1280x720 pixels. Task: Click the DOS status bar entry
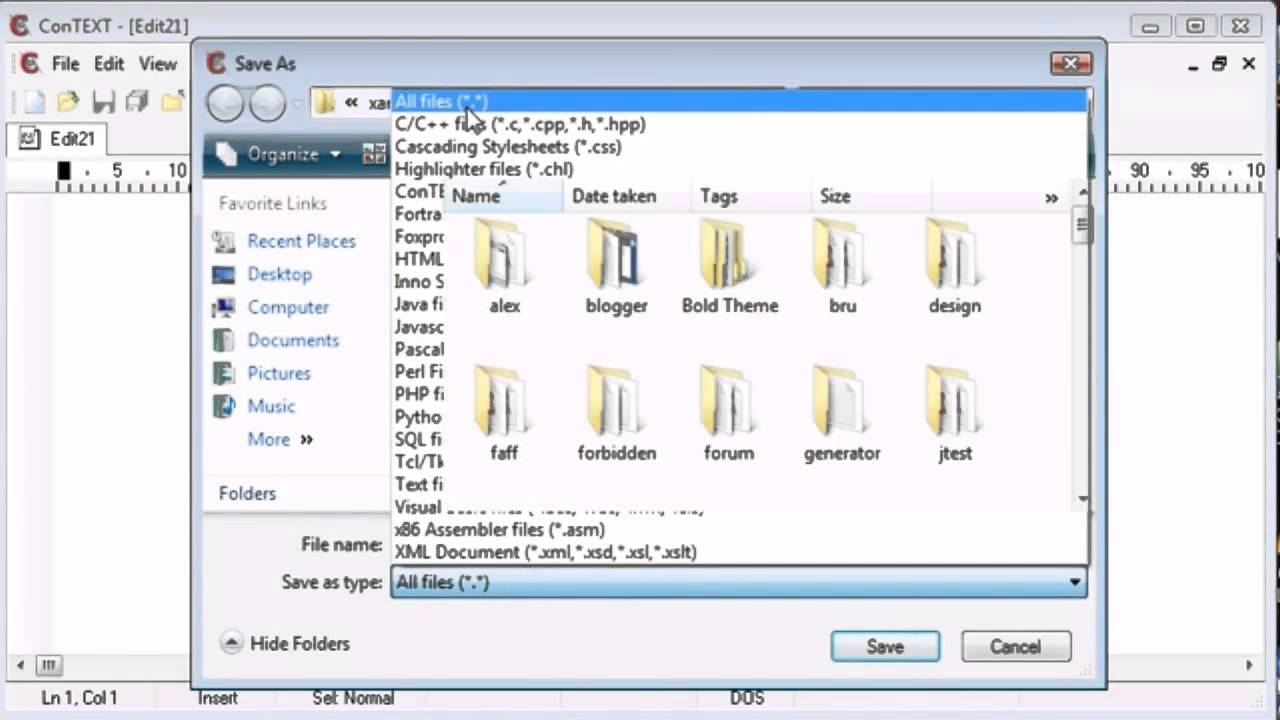[747, 698]
